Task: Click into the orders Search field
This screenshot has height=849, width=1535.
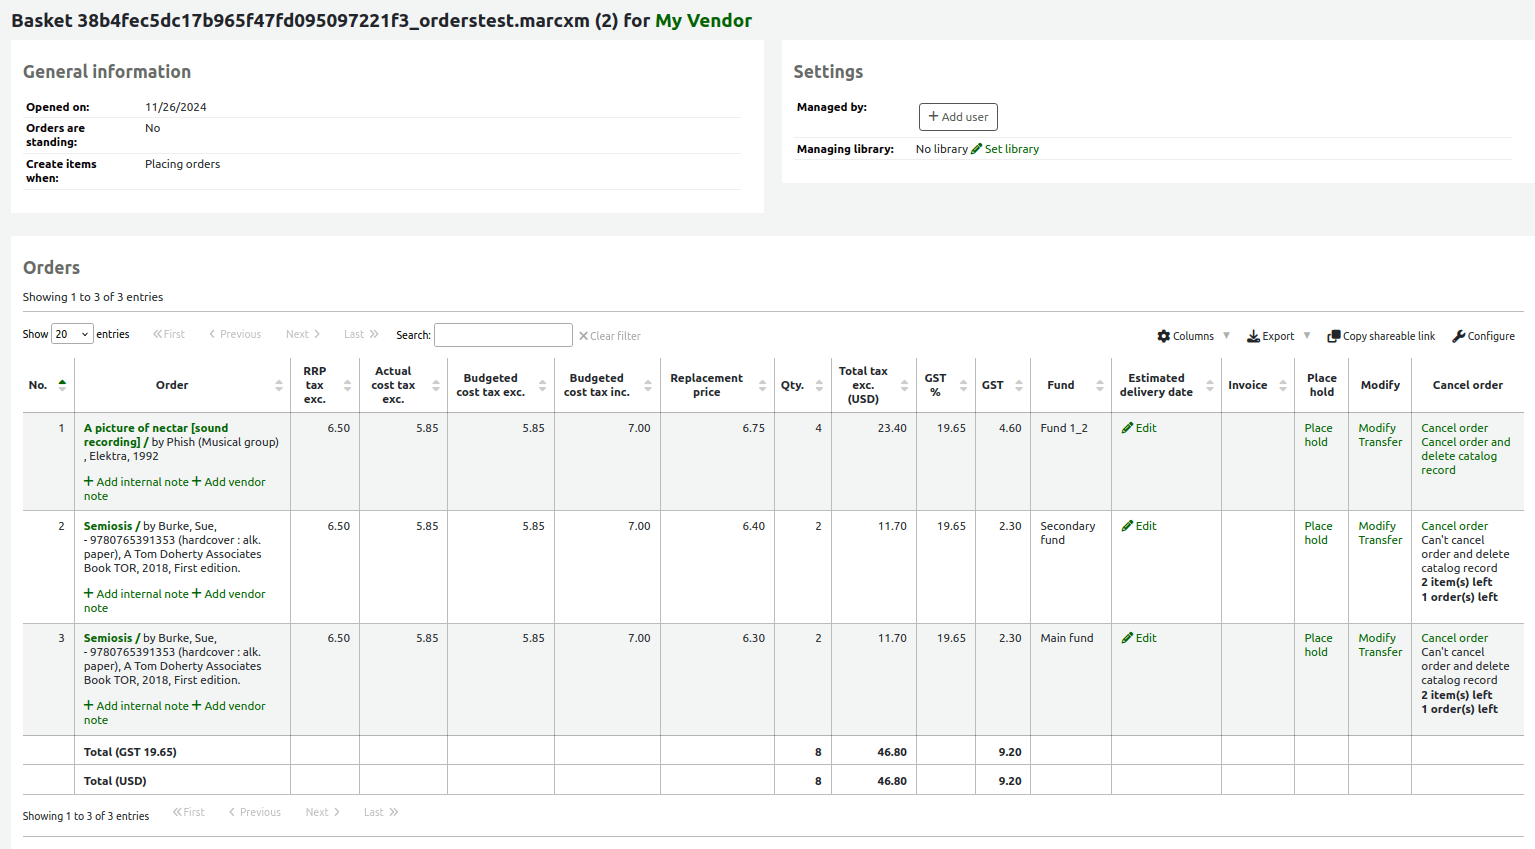Action: [x=503, y=335]
